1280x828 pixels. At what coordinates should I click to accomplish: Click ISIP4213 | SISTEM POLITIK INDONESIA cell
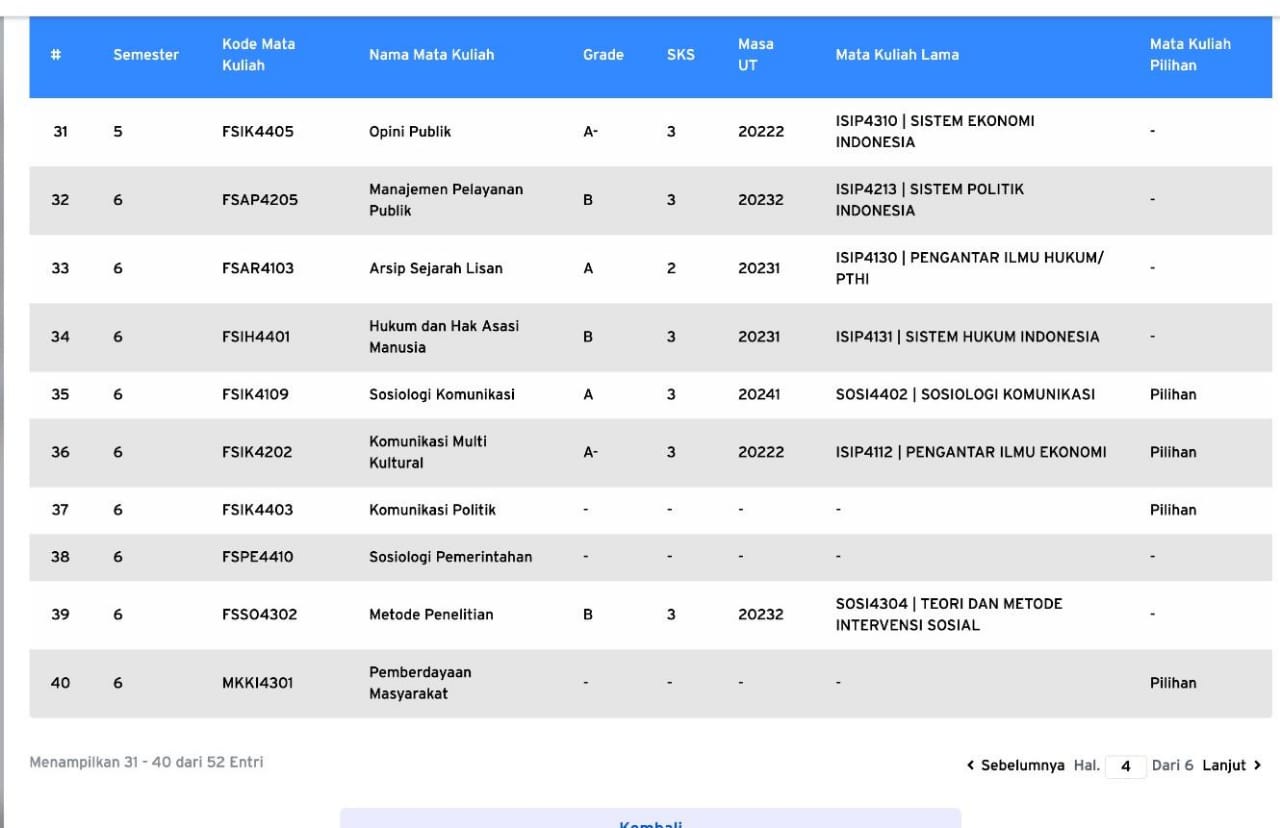[930, 200]
